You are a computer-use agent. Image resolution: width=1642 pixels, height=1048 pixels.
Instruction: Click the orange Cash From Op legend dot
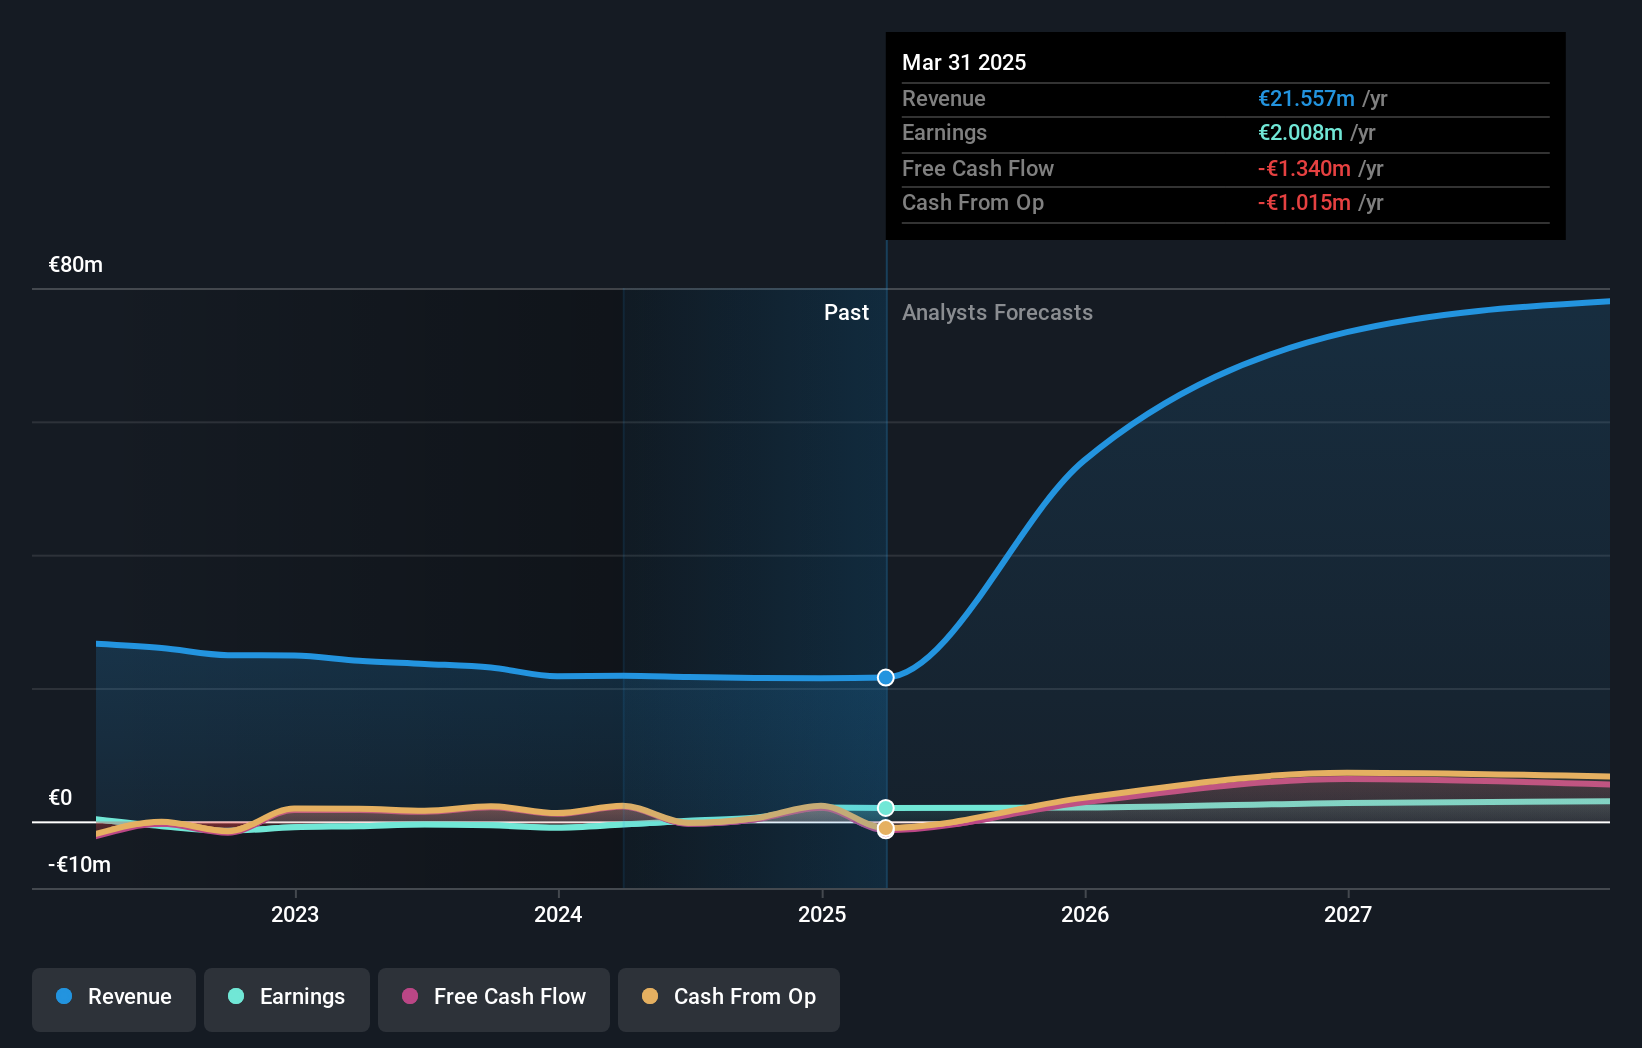click(650, 996)
